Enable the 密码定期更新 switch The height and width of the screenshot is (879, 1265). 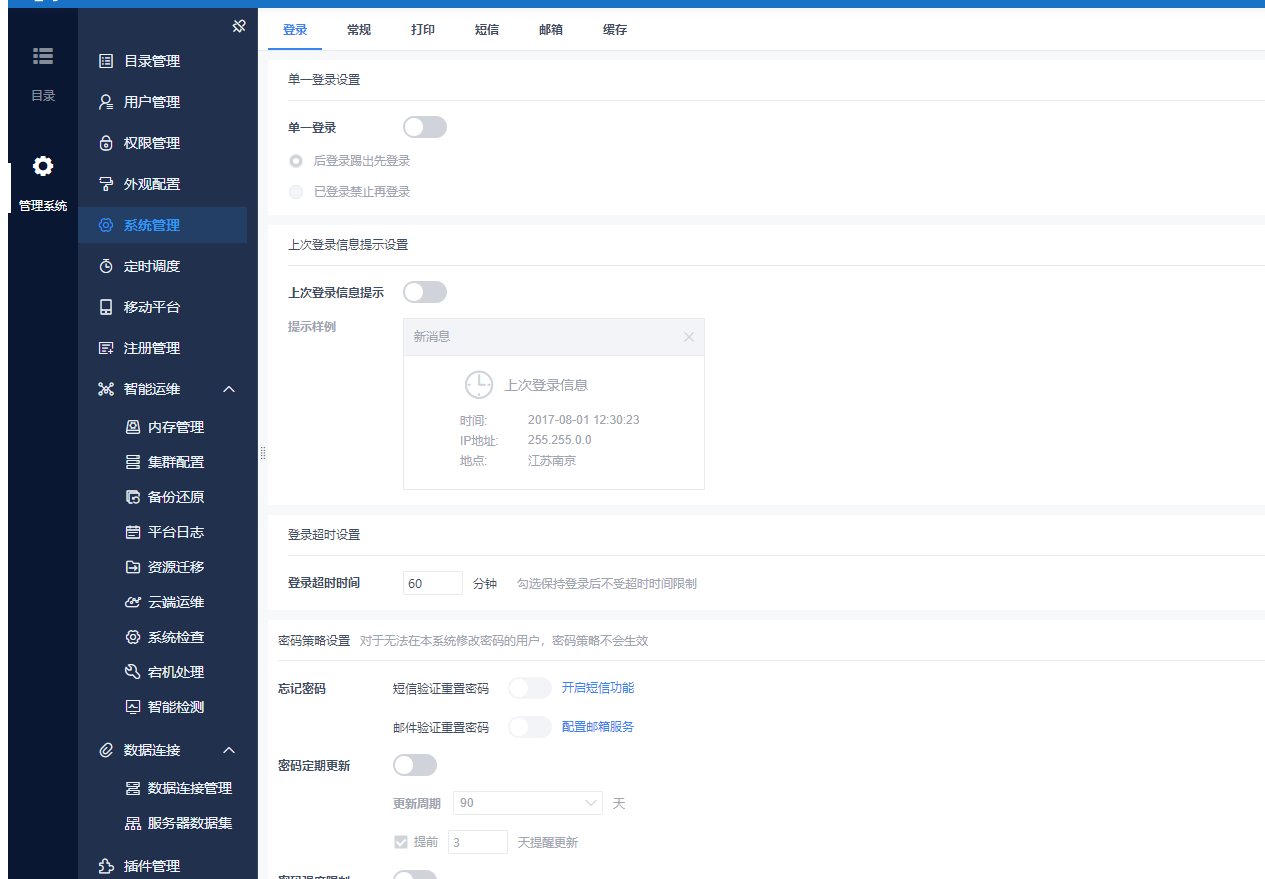415,765
